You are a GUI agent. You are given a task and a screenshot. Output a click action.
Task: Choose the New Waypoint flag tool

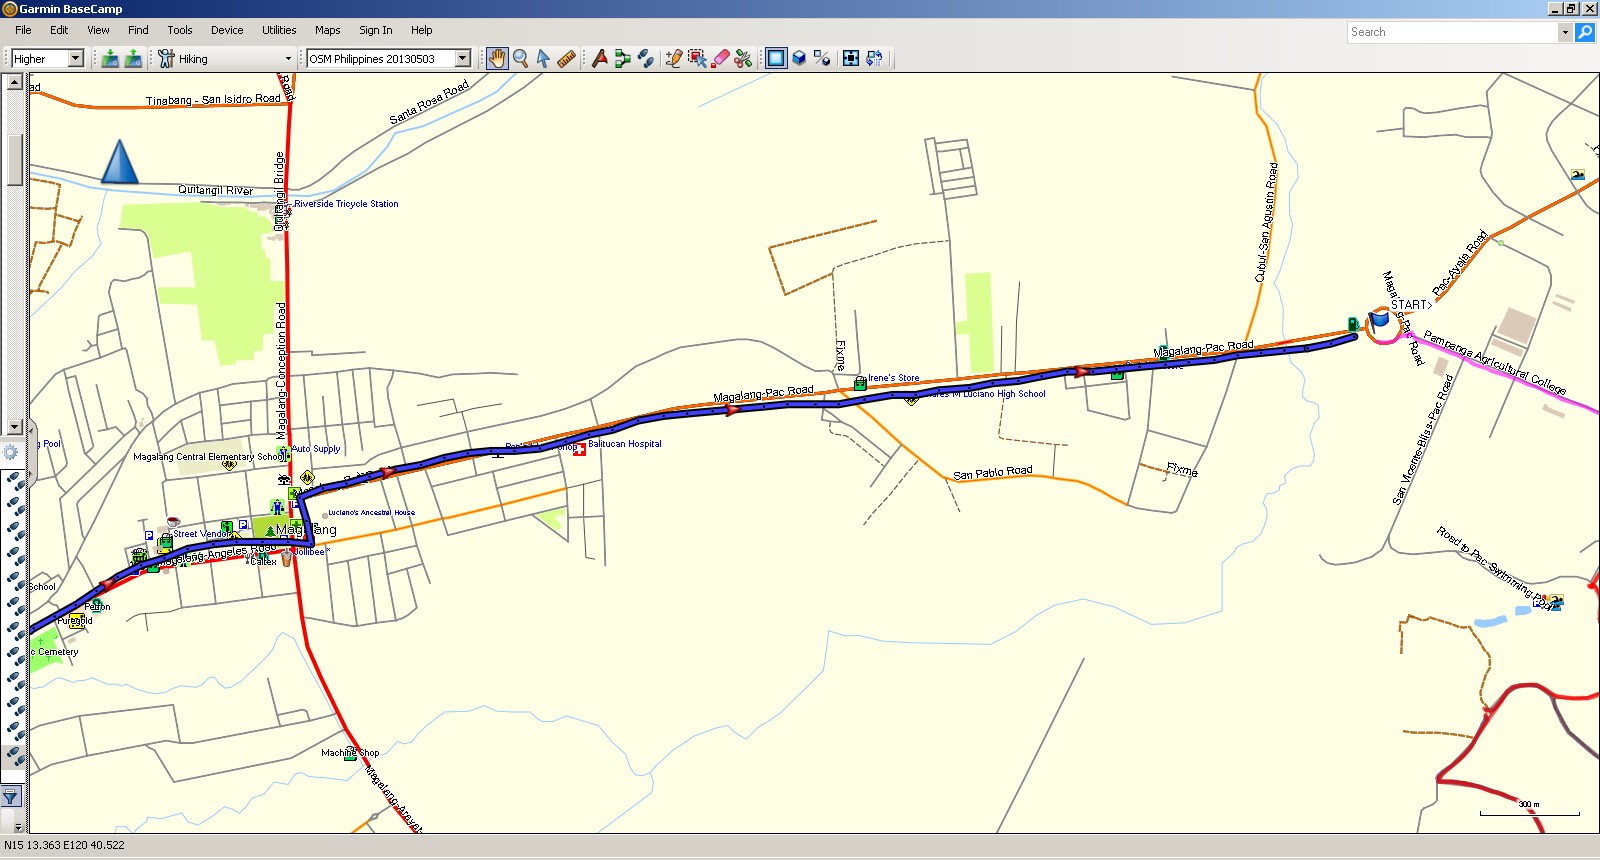coord(599,59)
